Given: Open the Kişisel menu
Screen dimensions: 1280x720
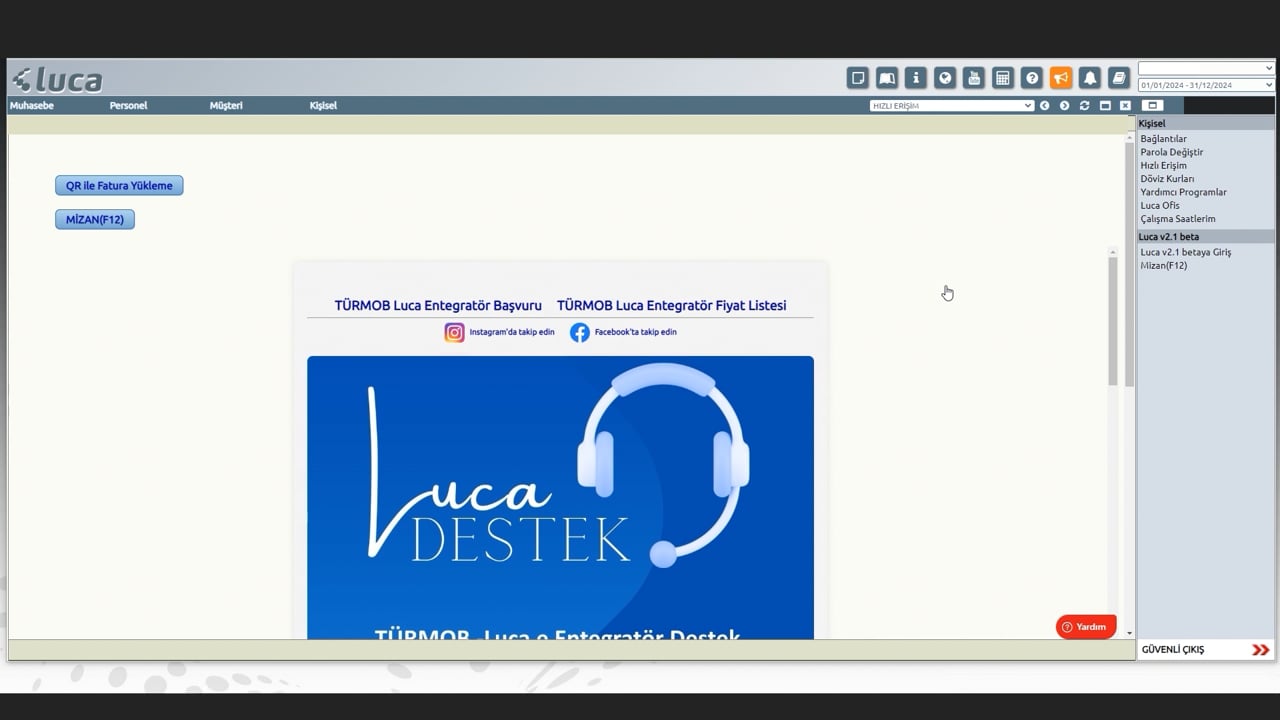Looking at the screenshot, I should click(323, 105).
